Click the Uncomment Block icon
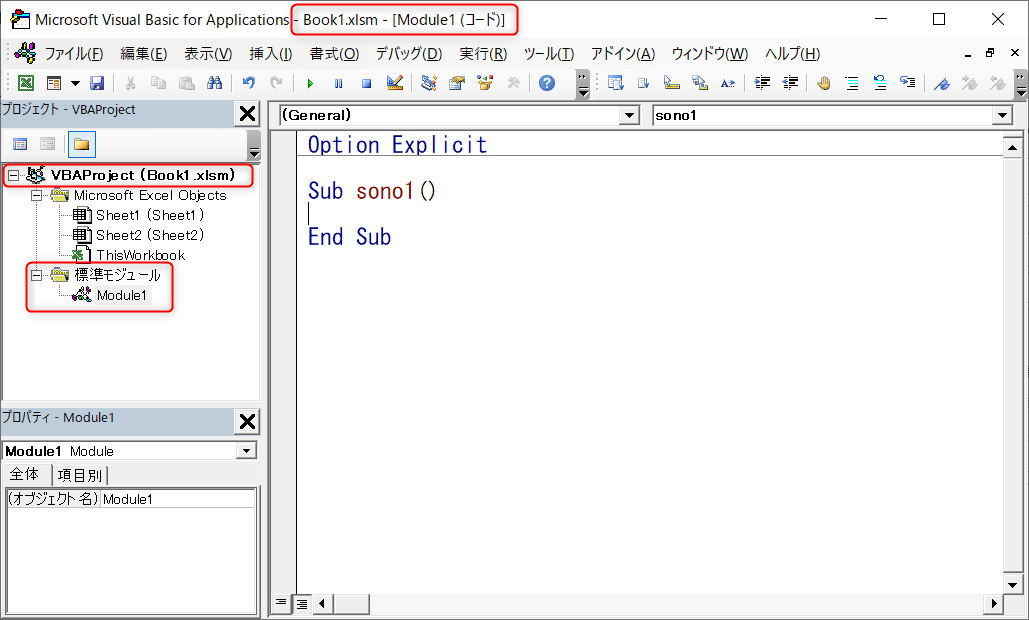The image size is (1029, 620). coord(880,83)
